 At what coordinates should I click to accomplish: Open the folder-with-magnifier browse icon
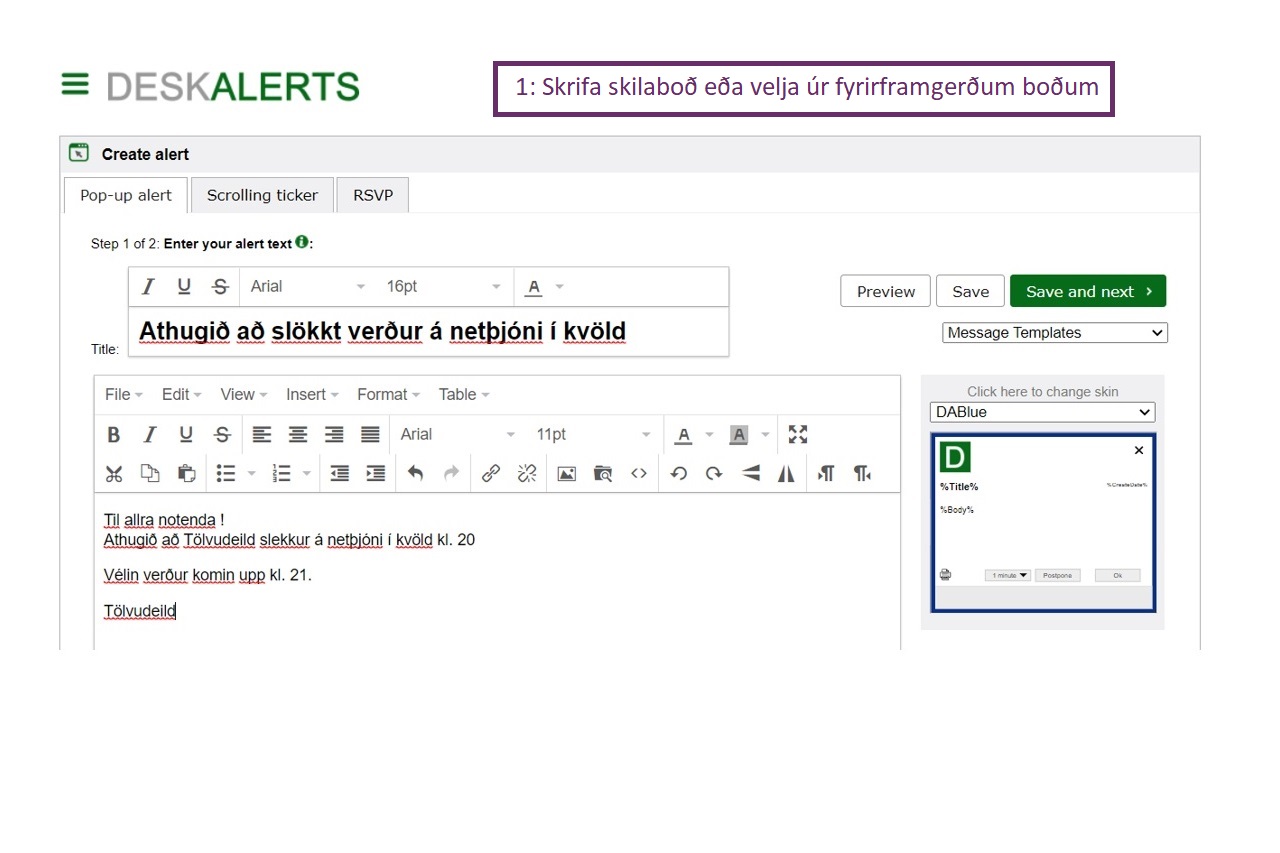[x=603, y=474]
